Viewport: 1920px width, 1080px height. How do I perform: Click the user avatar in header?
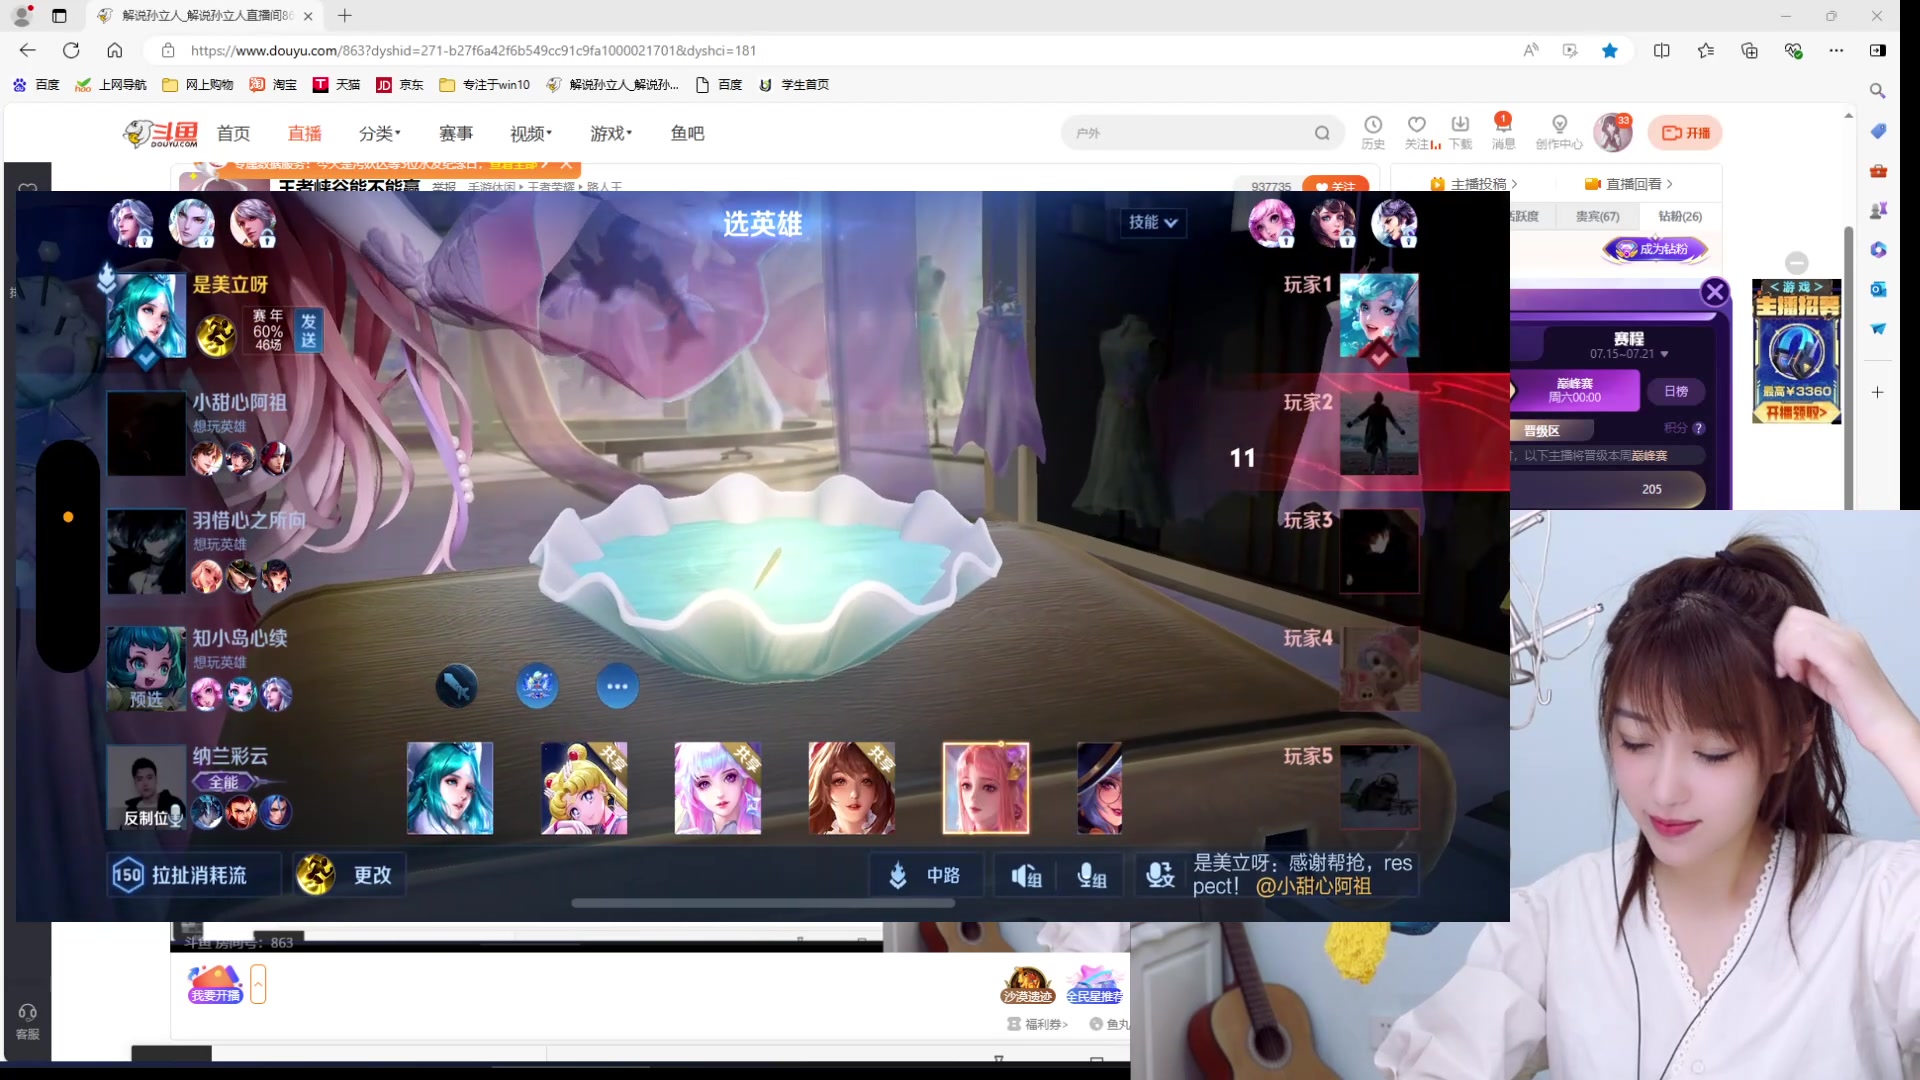tap(1612, 132)
